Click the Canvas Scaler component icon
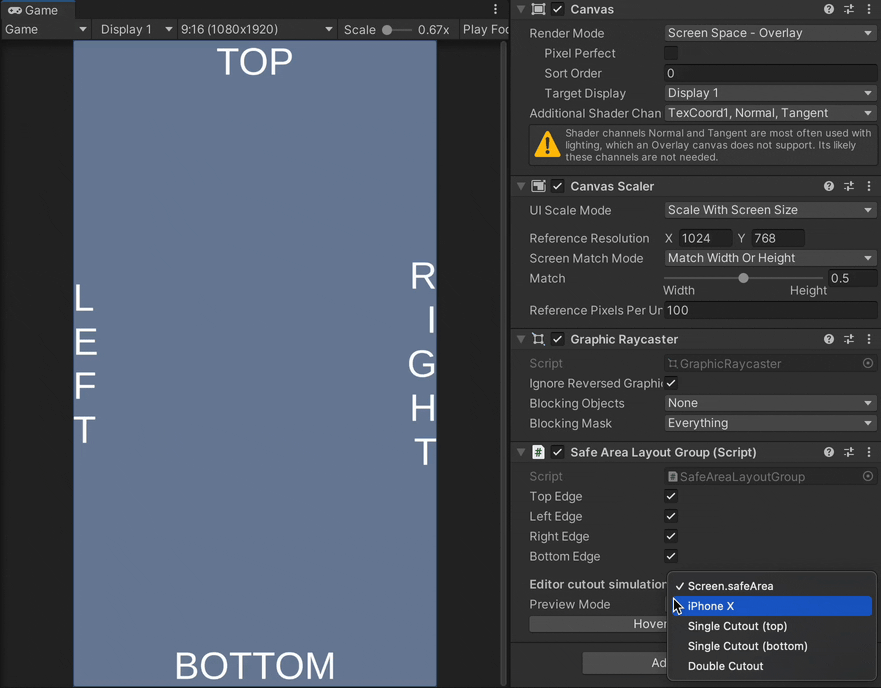 coord(538,186)
